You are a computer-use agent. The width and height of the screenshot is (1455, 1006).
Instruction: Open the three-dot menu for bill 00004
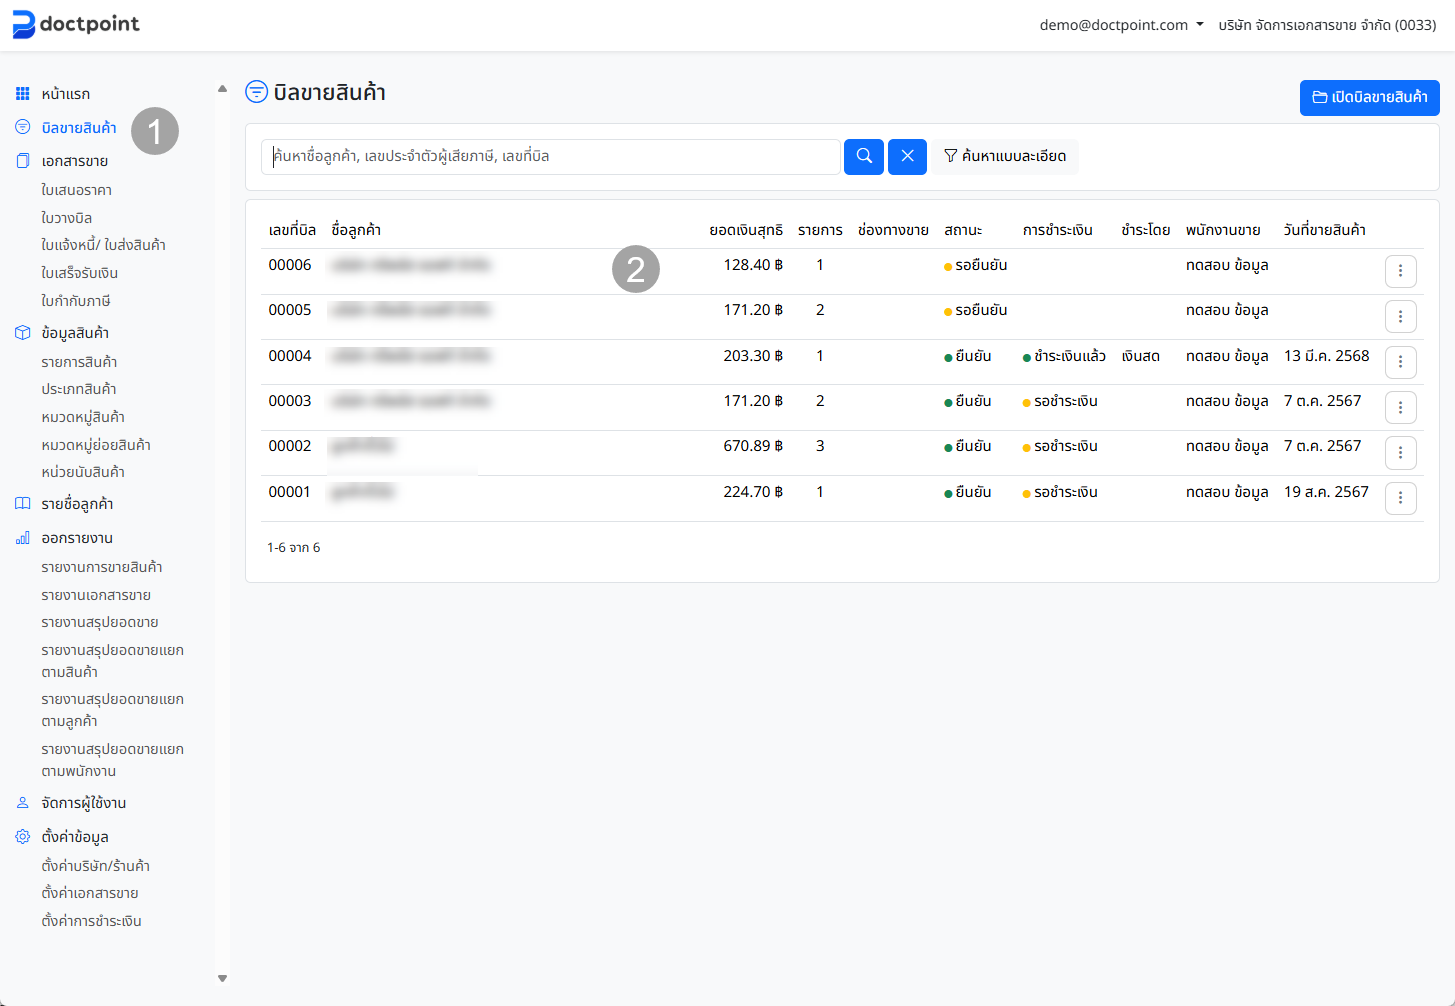[1400, 362]
